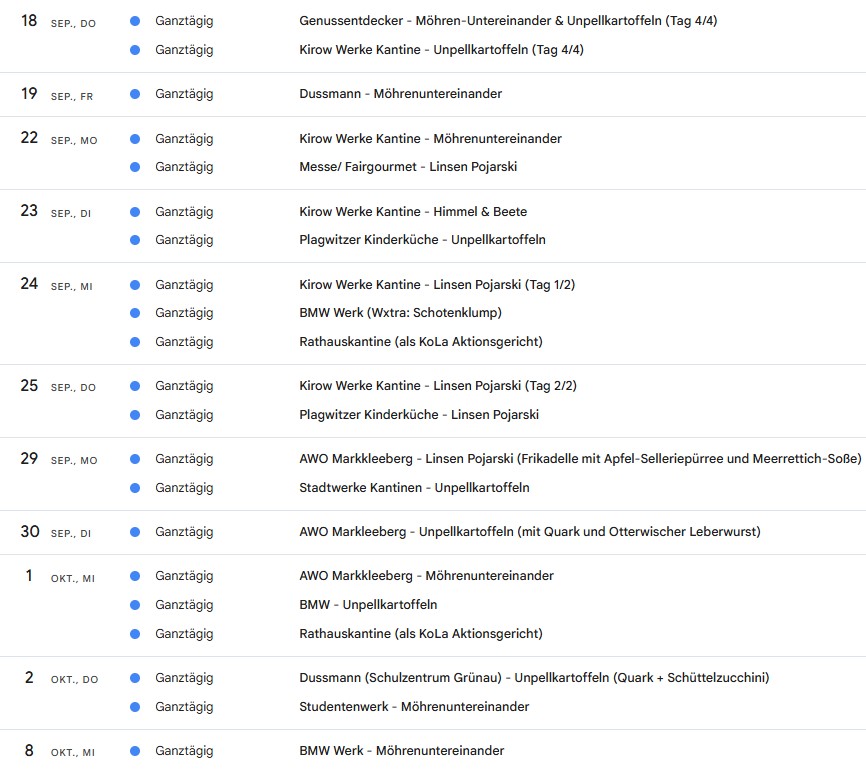Open Kirow Werke Kantine Linsen Pojarski (Tag 1/2)
866x773 pixels.
click(437, 285)
